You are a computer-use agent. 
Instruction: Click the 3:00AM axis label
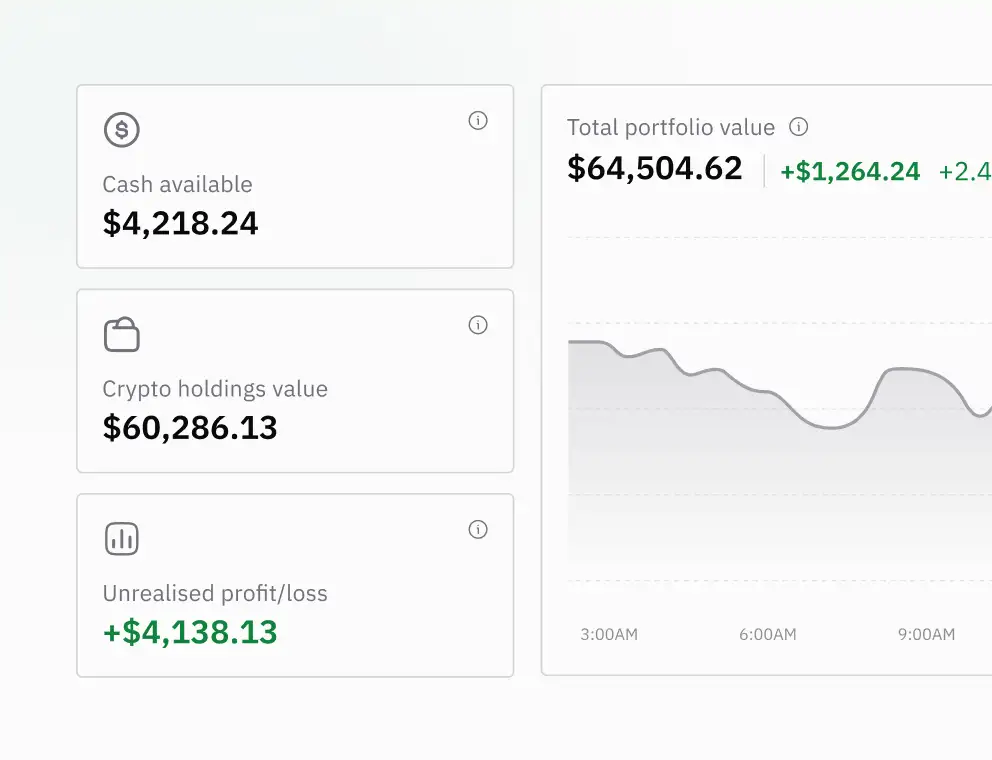(x=609, y=634)
